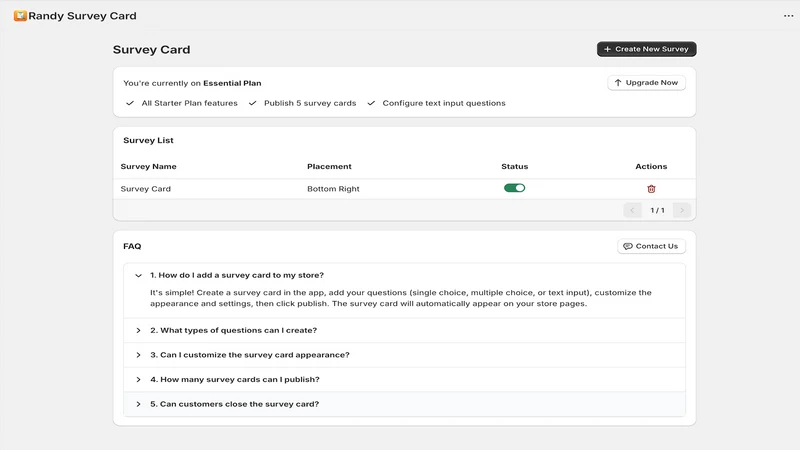Image resolution: width=800 pixels, height=450 pixels.
Task: Open the three-dot more options menu
Action: pyautogui.click(x=788, y=16)
